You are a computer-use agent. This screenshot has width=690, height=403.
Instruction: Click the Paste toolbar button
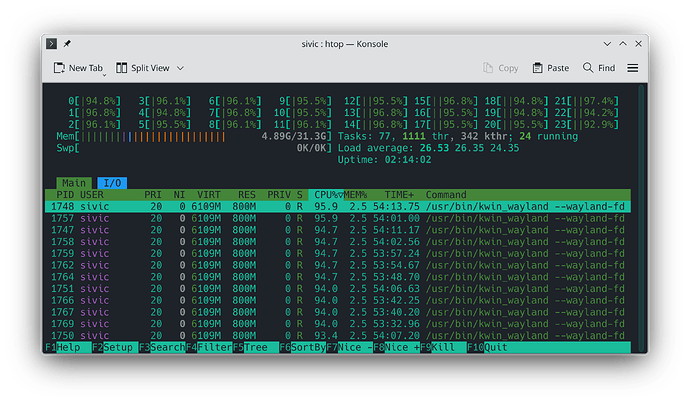point(551,68)
